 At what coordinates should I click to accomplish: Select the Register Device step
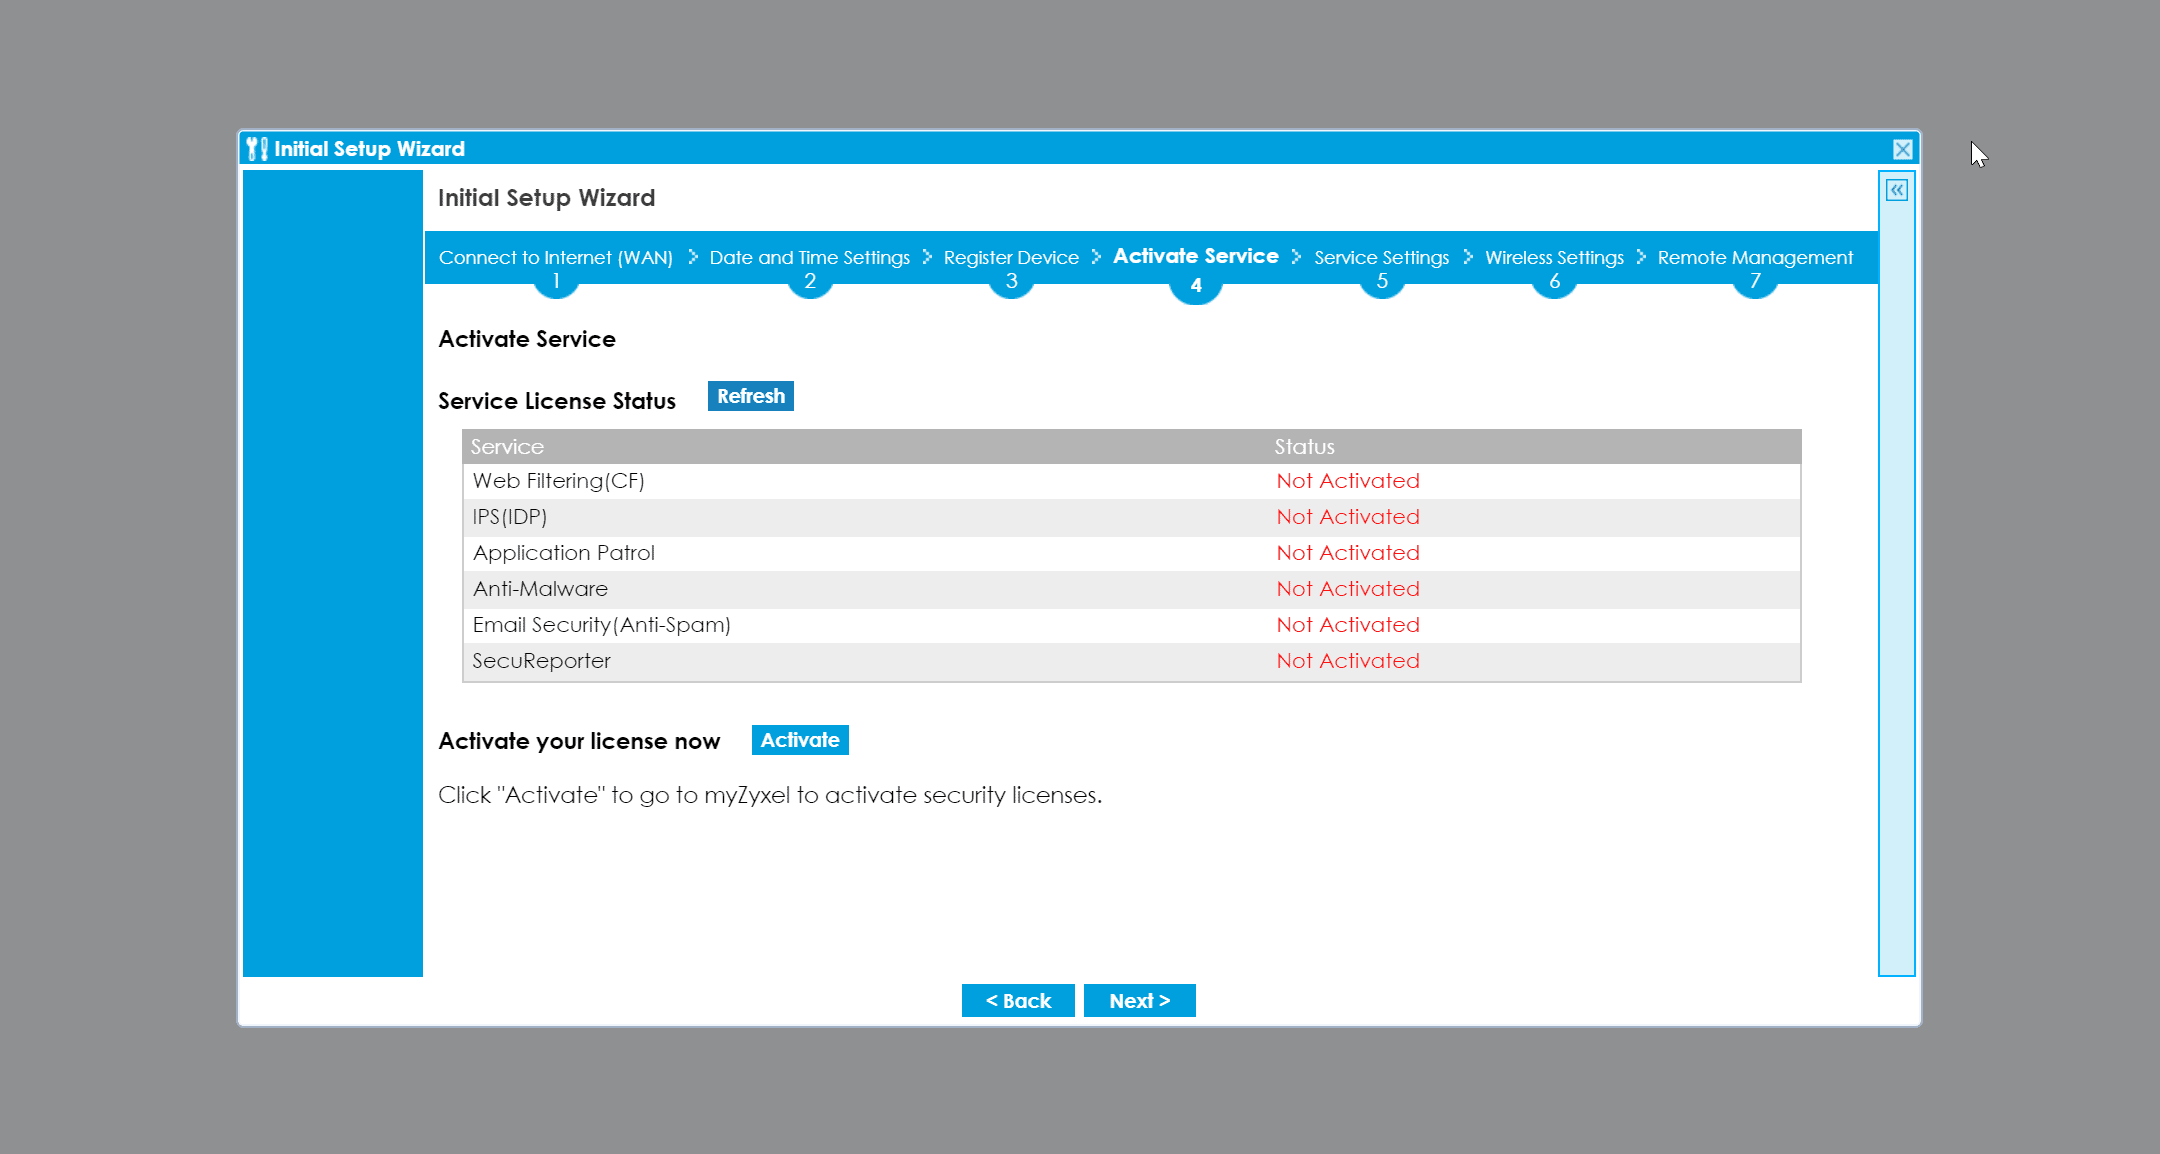tap(1011, 257)
